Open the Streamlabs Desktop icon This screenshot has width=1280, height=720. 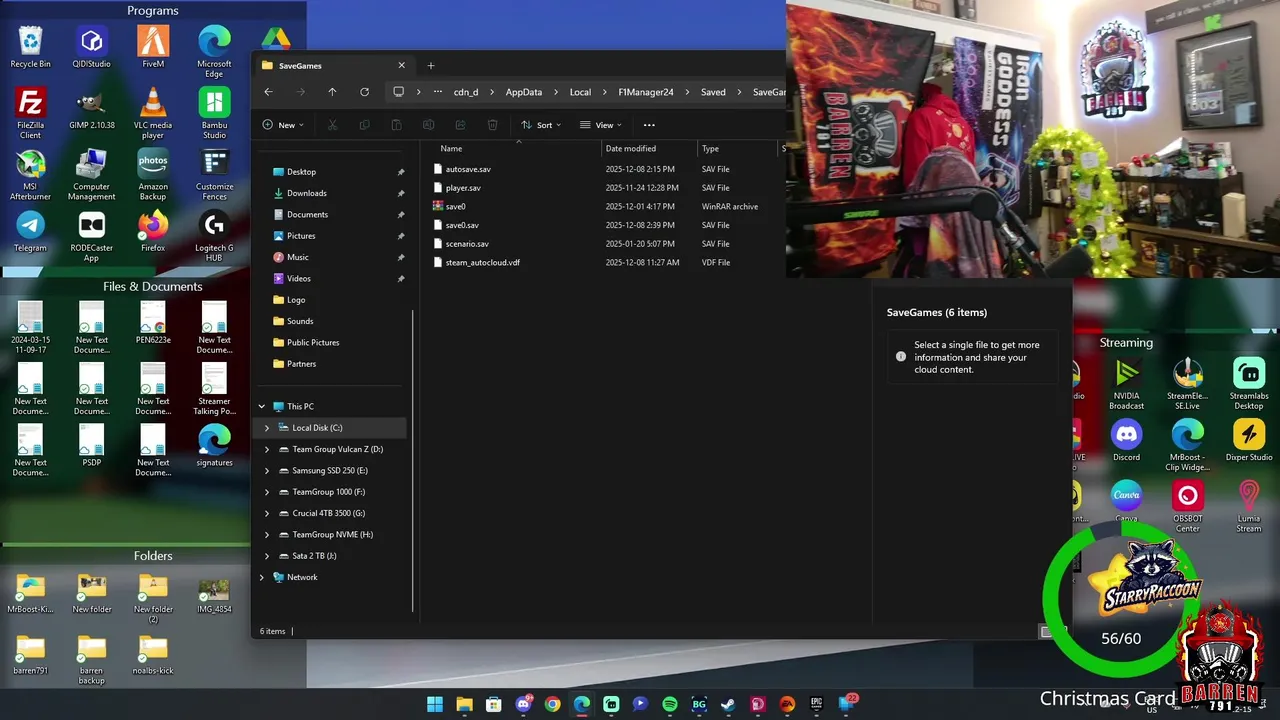tap(1249, 383)
